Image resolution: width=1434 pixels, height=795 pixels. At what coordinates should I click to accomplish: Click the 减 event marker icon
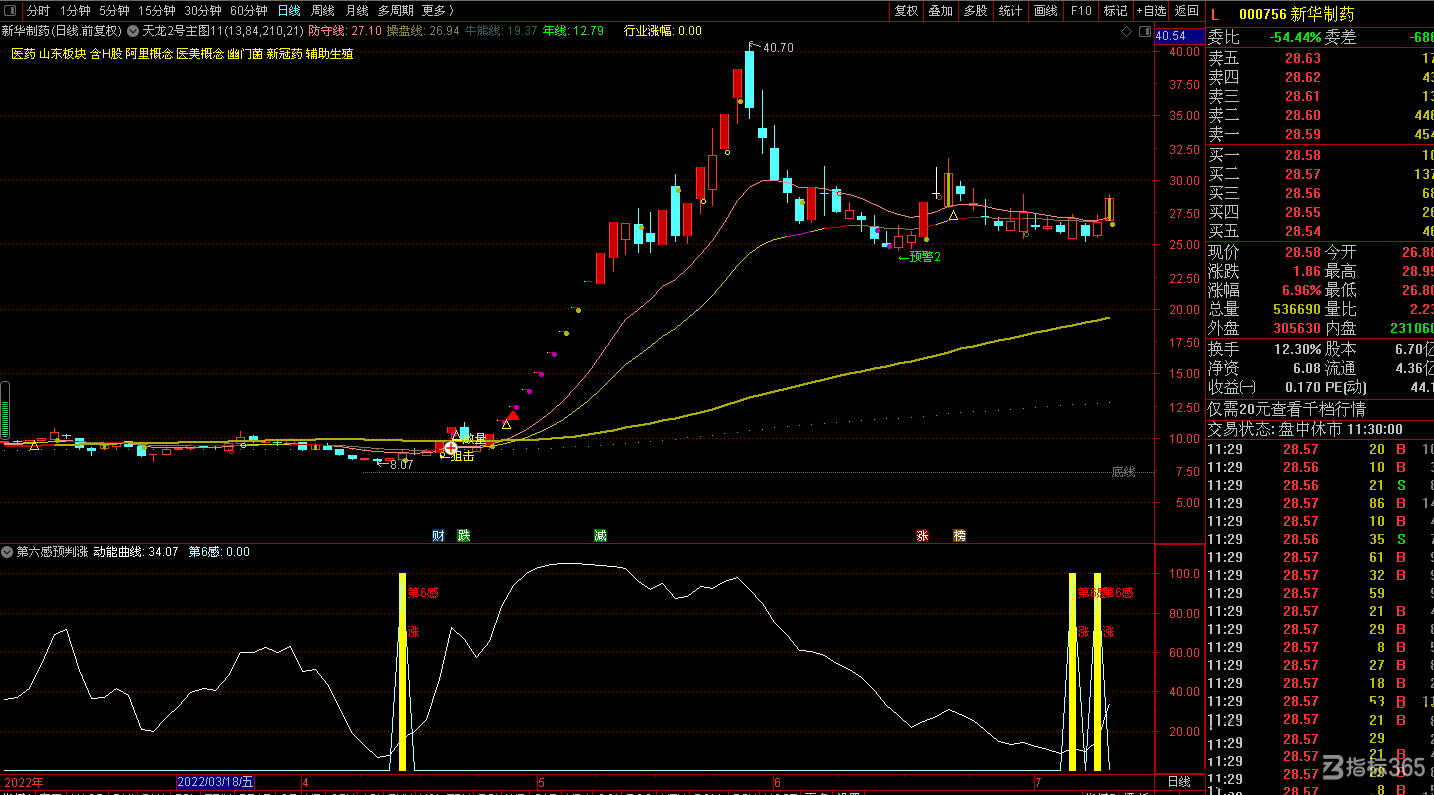coord(600,536)
